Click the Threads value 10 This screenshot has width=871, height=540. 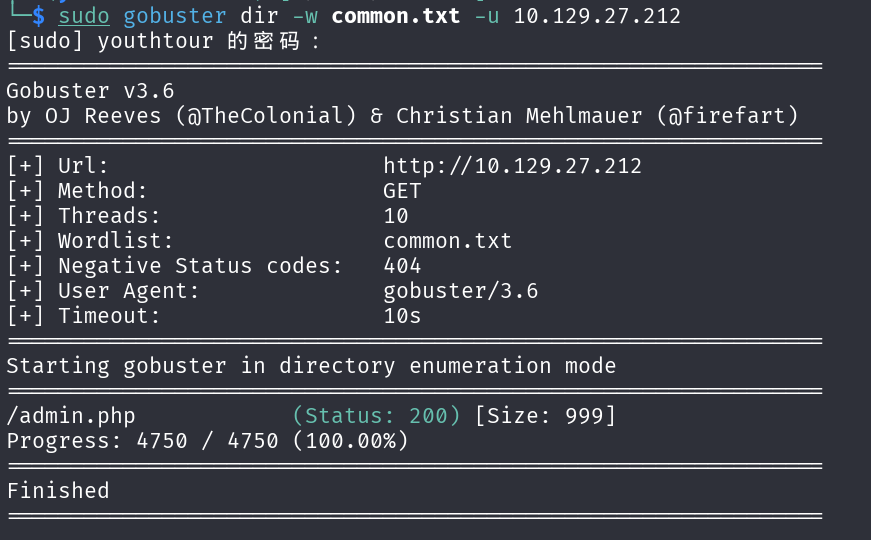click(x=396, y=216)
